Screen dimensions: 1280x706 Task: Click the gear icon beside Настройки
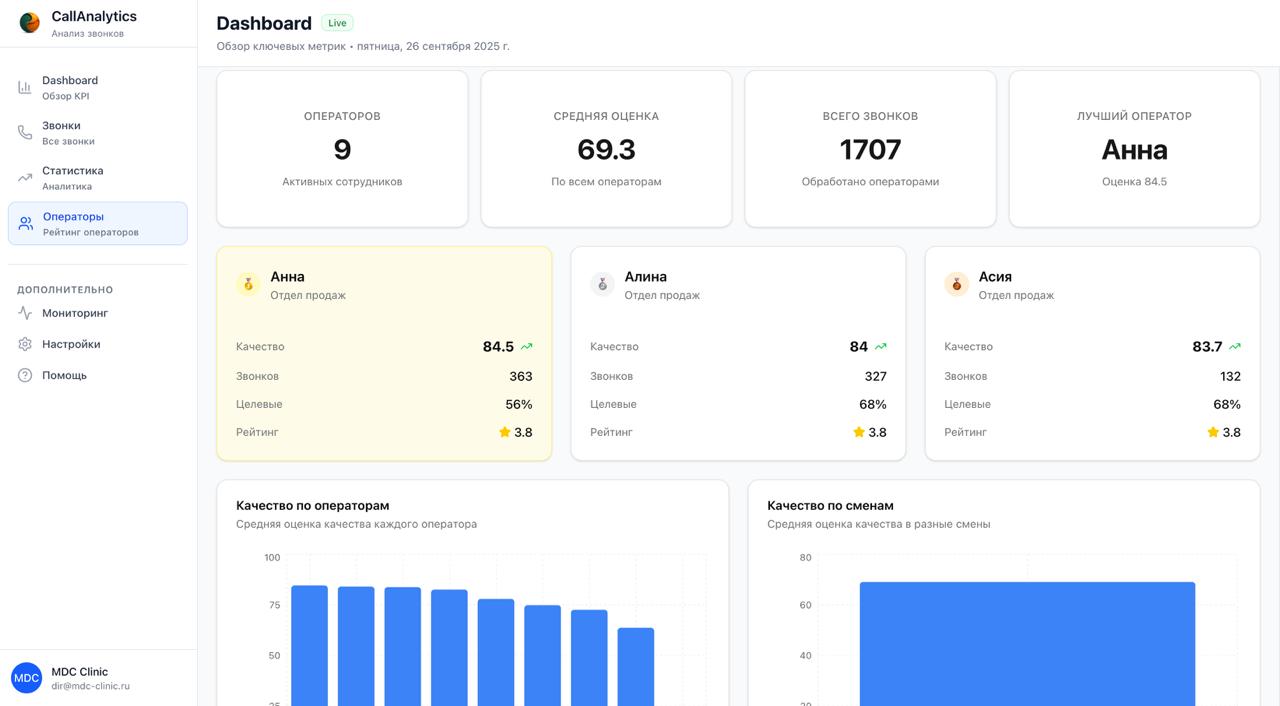click(25, 344)
